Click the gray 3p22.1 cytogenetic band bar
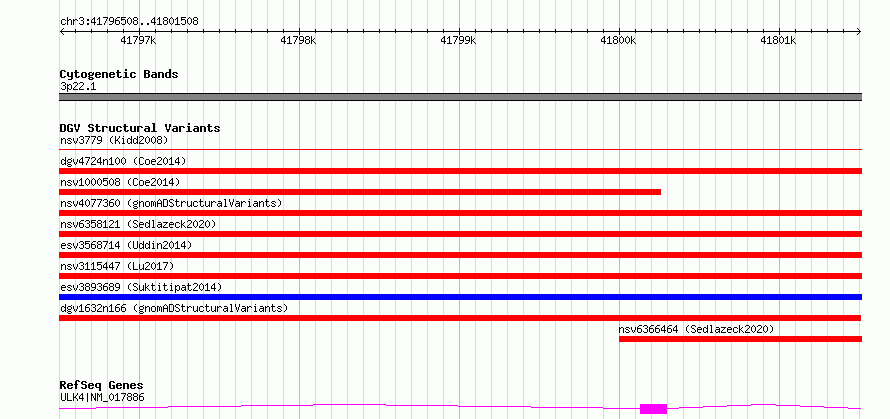Image resolution: width=890 pixels, height=419 pixels. point(460,97)
